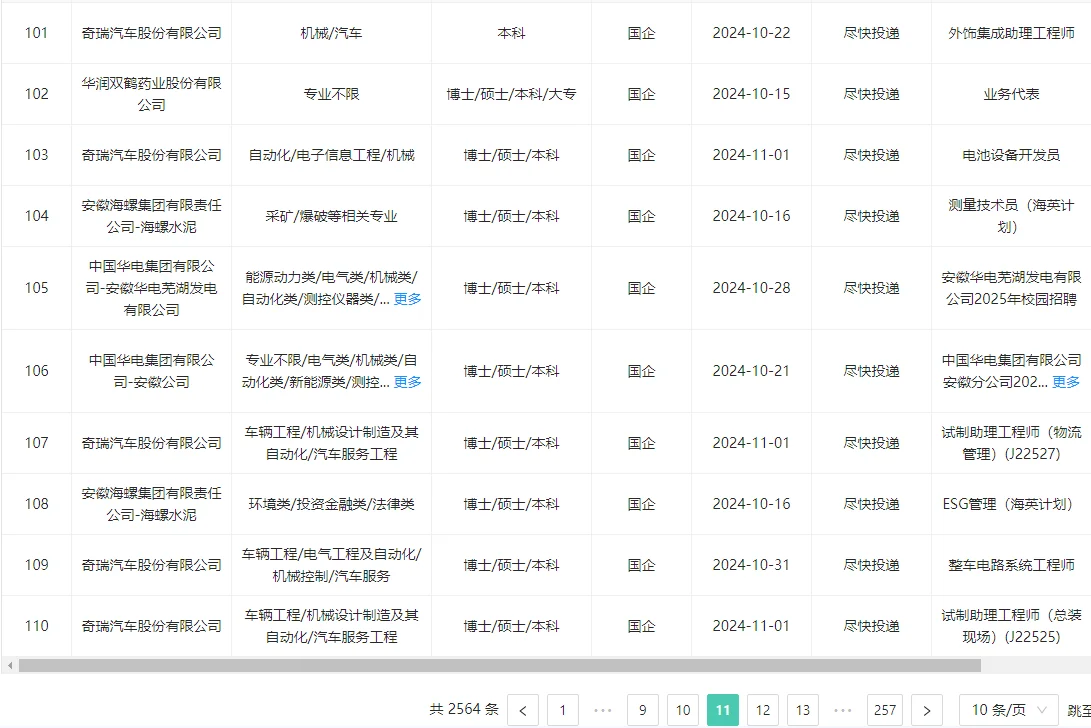Click 整车电路系统工程师 job title
This screenshot has height=728, width=1091.
(x=1011, y=564)
